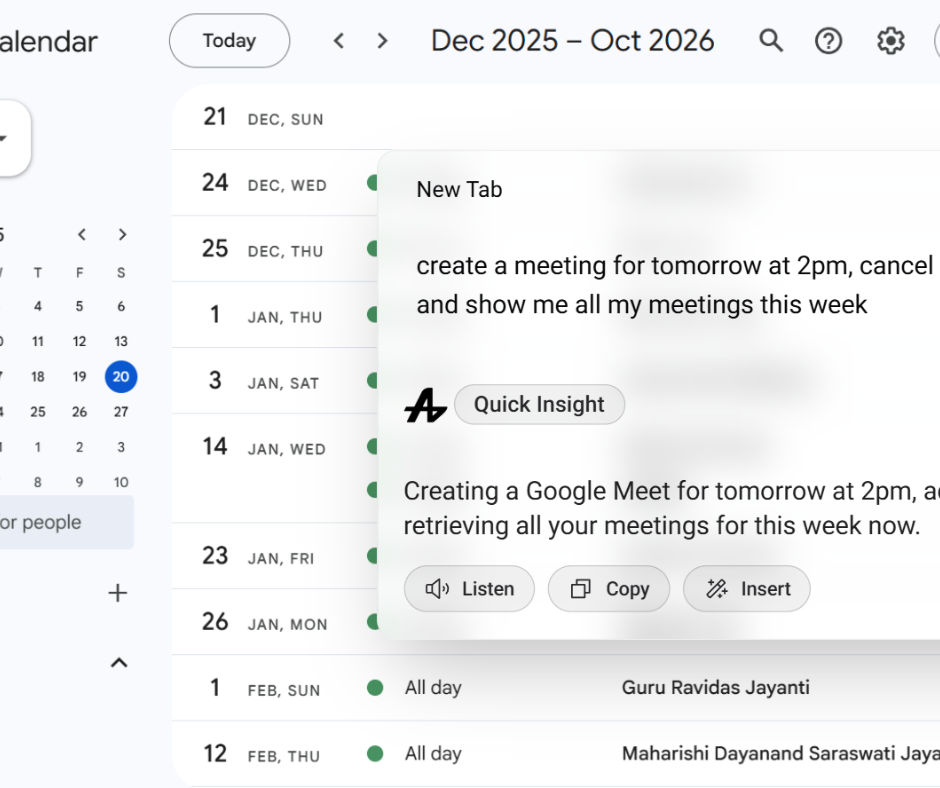940x788 pixels.
Task: Open the help question mark icon
Action: point(828,41)
